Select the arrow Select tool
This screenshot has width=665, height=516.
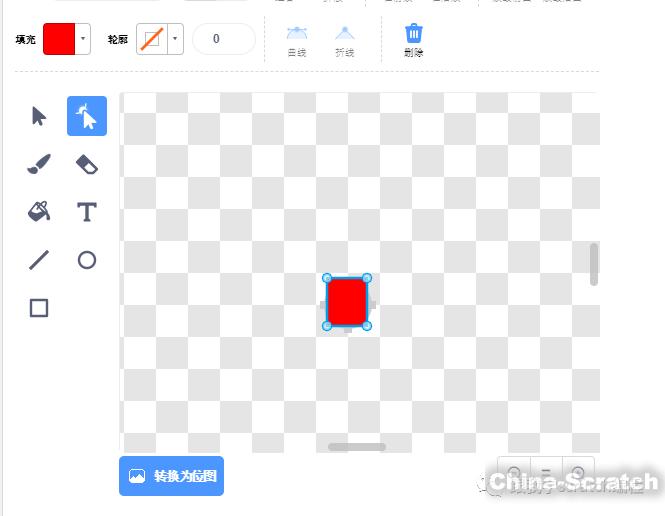click(39, 116)
